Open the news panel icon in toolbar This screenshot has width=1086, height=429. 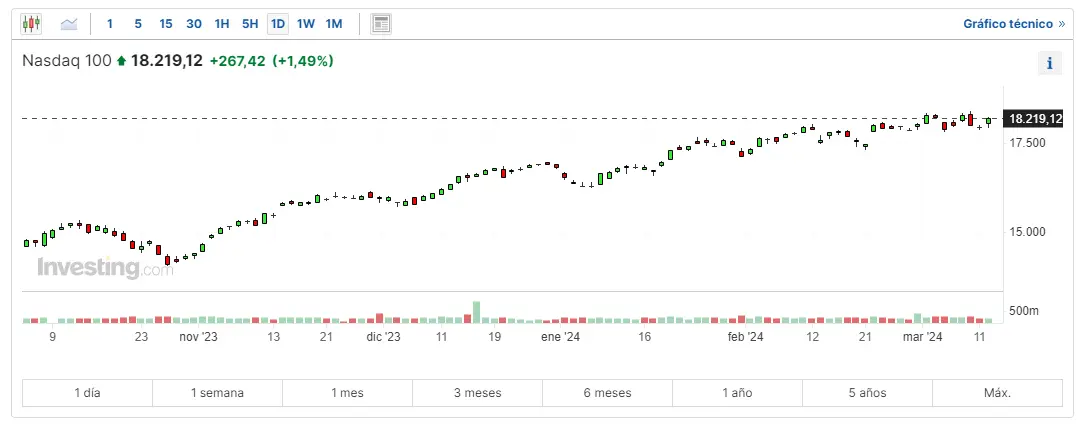[380, 23]
